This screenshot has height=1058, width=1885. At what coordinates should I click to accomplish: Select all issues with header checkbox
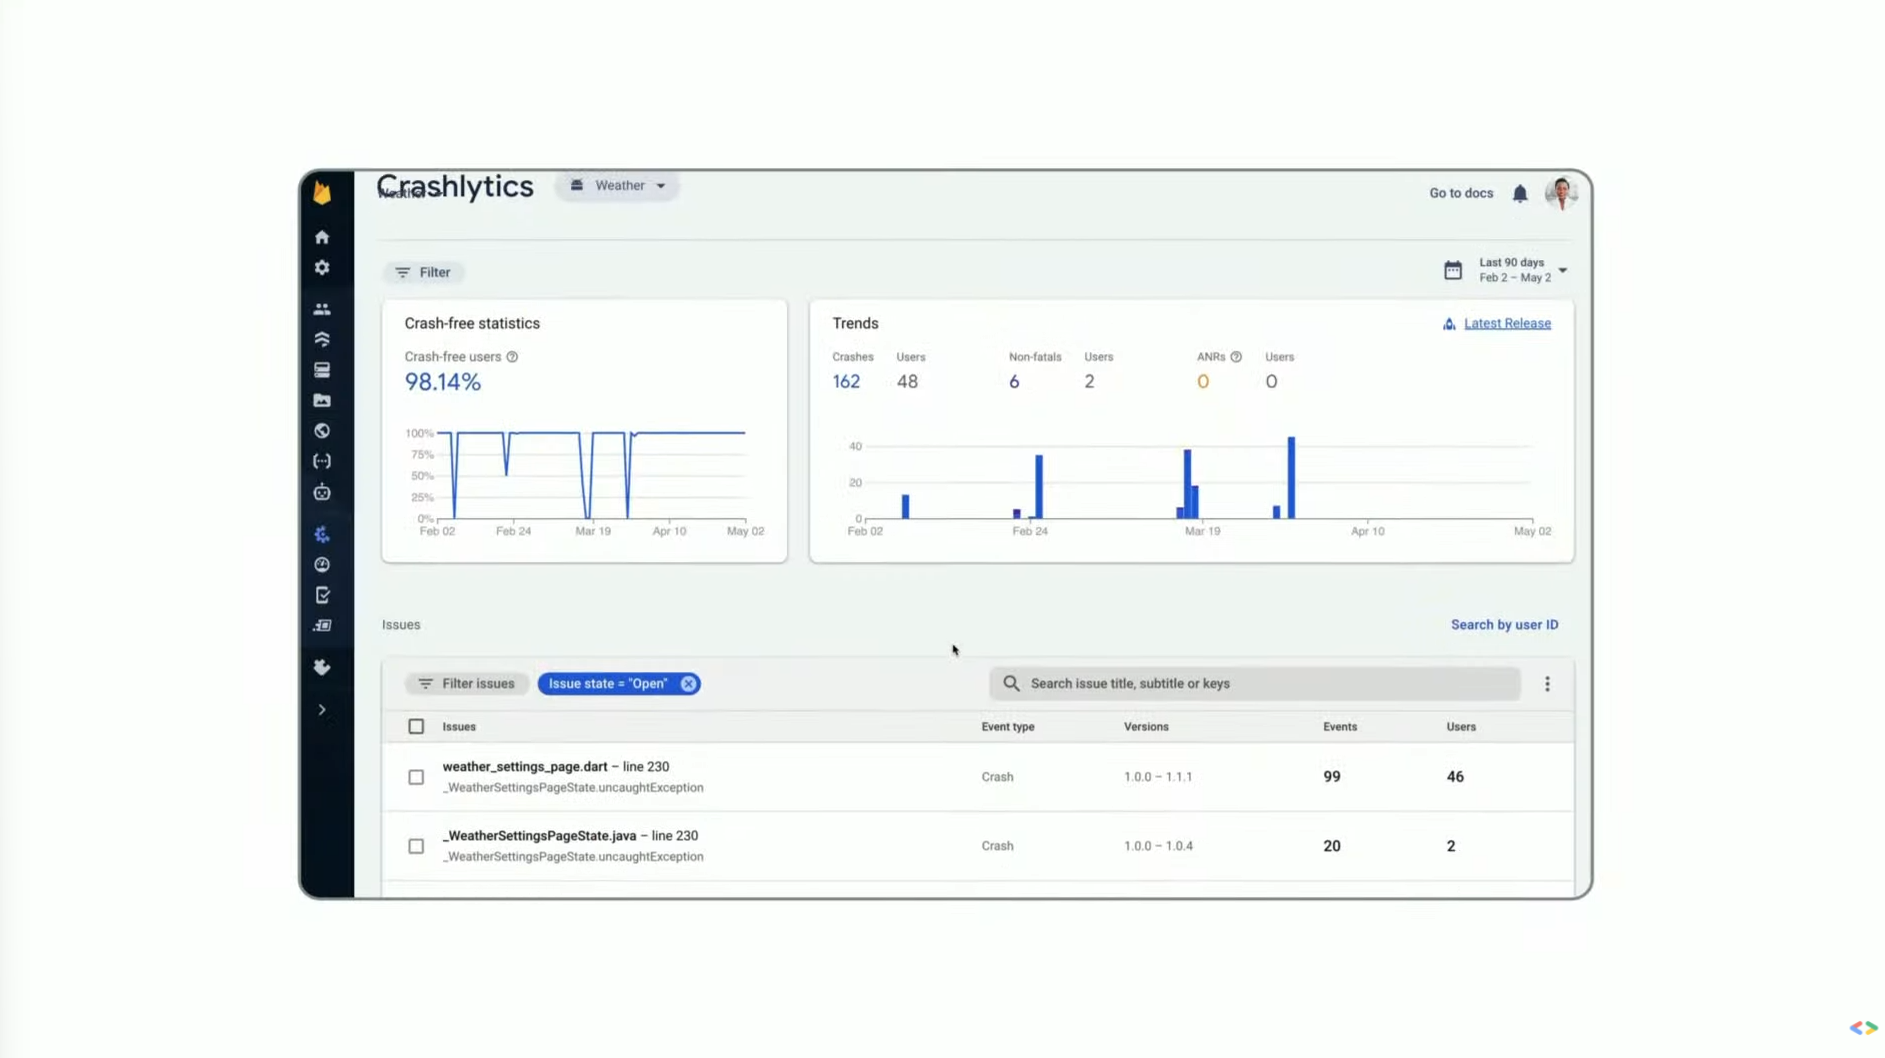[416, 727]
